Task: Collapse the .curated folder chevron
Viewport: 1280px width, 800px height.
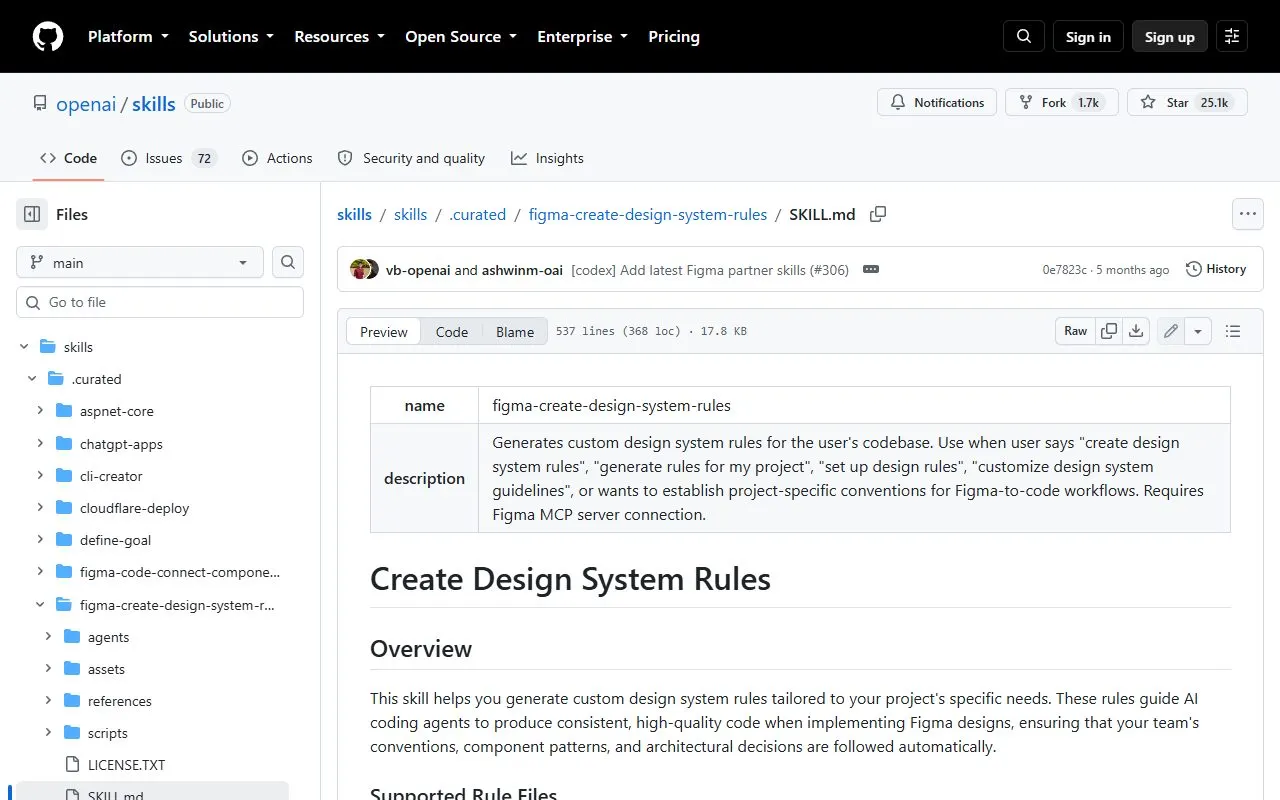Action: coord(32,379)
